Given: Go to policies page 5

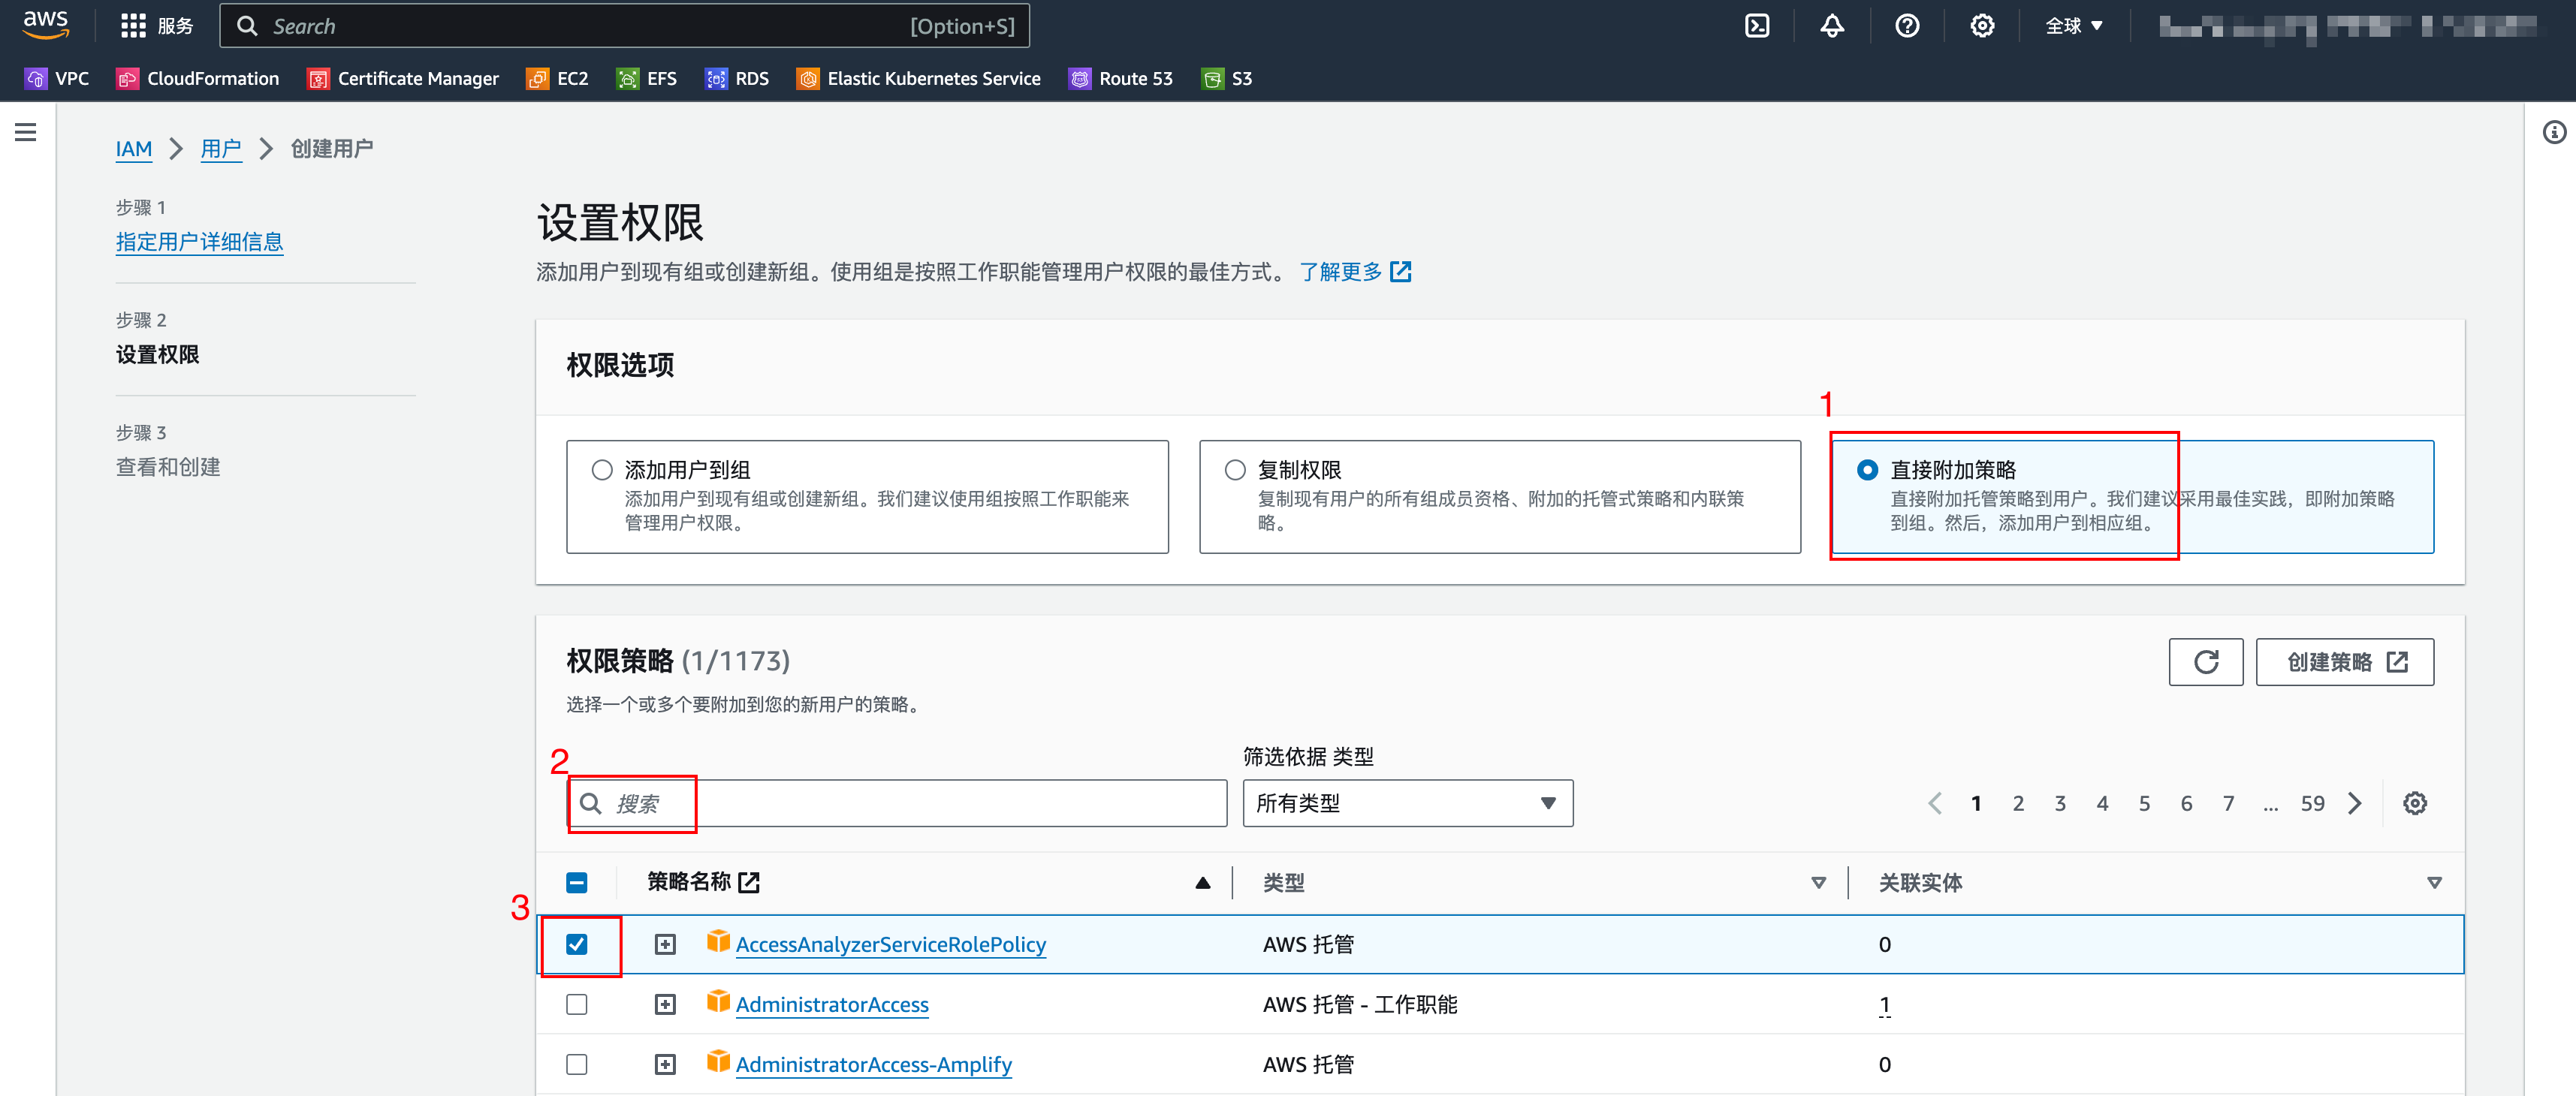Looking at the screenshot, I should tap(2144, 803).
